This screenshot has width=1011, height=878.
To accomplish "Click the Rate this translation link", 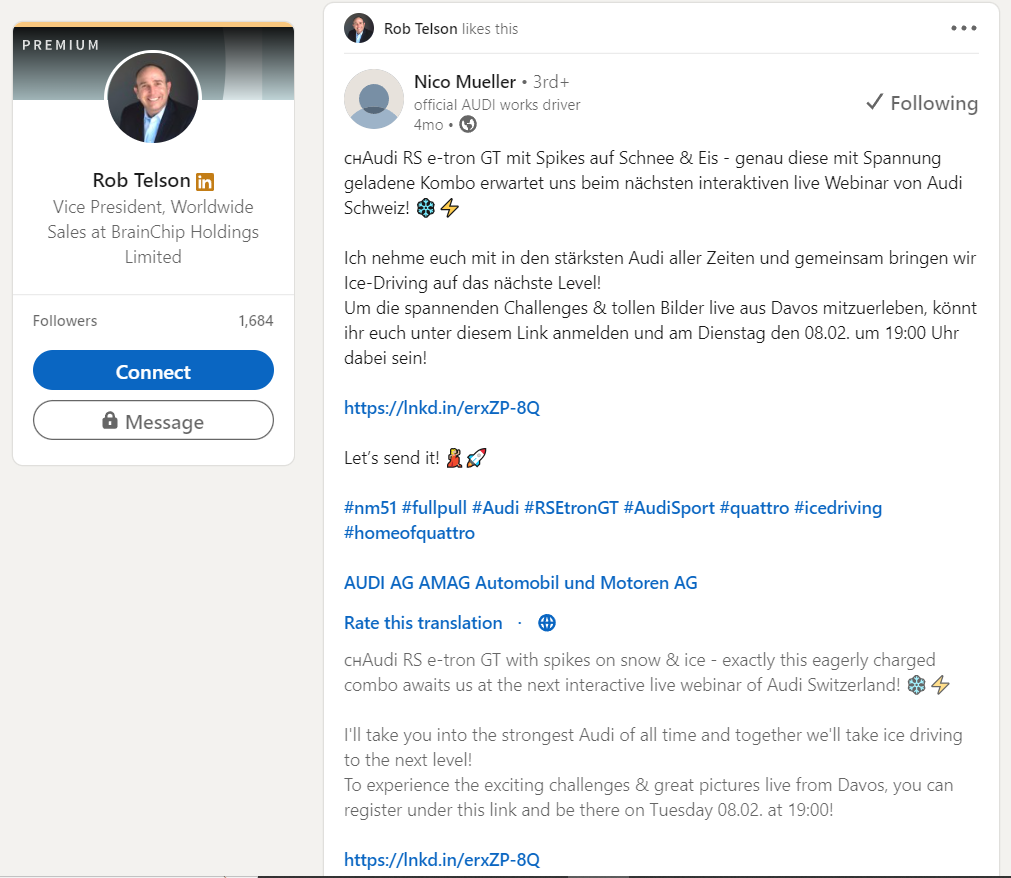I will [423, 623].
